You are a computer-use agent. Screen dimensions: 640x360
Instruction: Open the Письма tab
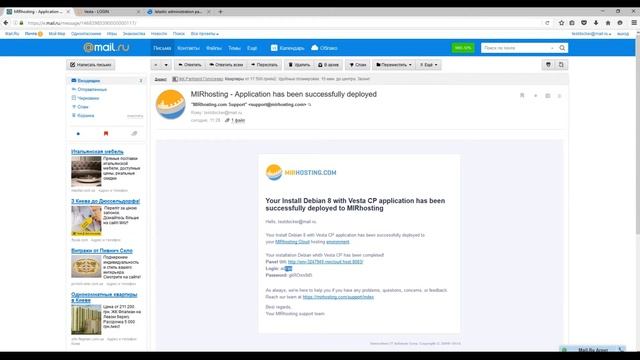tap(162, 48)
